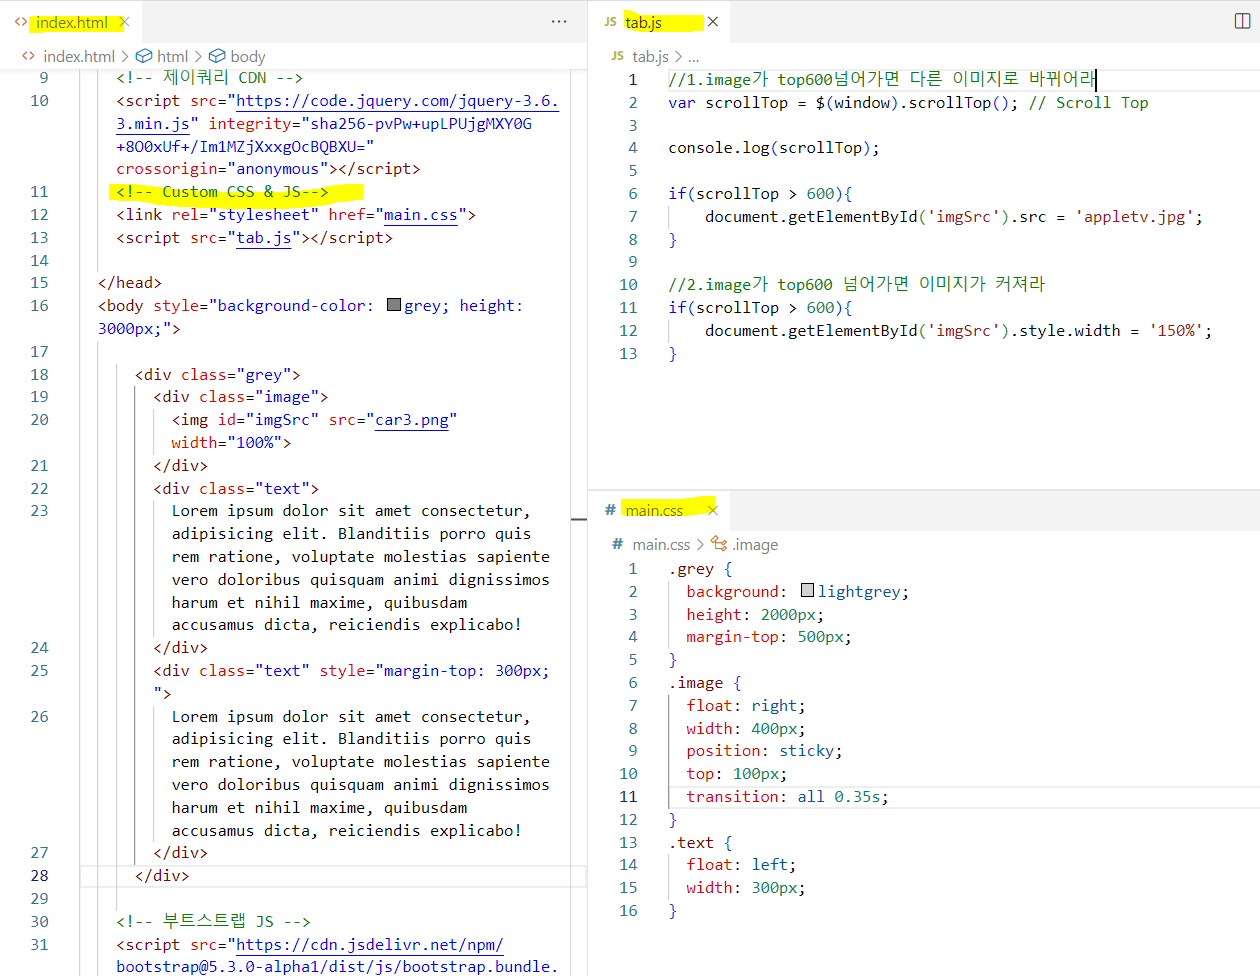
Task: Click the 'float: right;' line
Action: coord(746,706)
